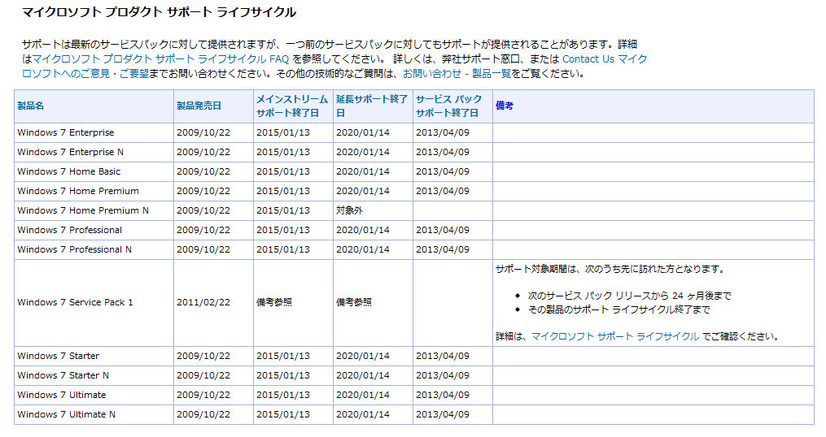Click Windows 7 Starter service pack date 2013/04/09
826x437 pixels.
point(442,356)
